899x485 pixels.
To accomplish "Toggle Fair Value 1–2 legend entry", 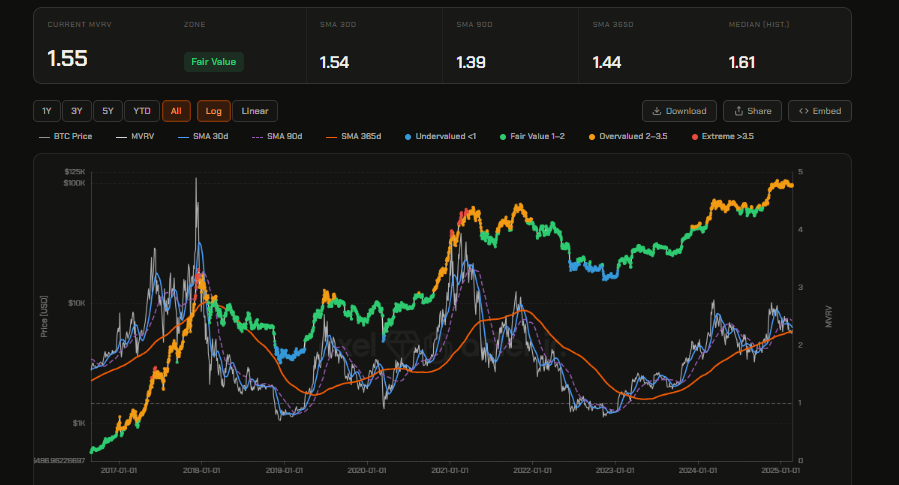I will pos(533,136).
